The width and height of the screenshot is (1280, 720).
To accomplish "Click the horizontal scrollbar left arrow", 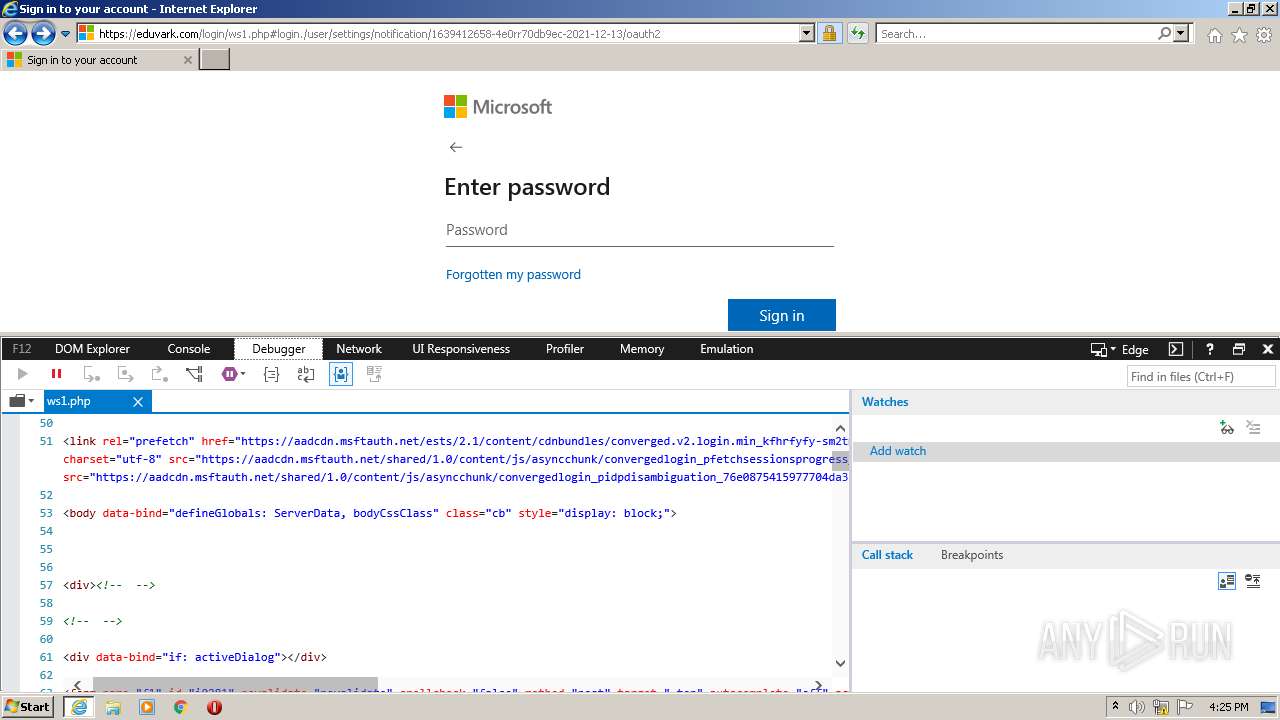I will [78, 685].
